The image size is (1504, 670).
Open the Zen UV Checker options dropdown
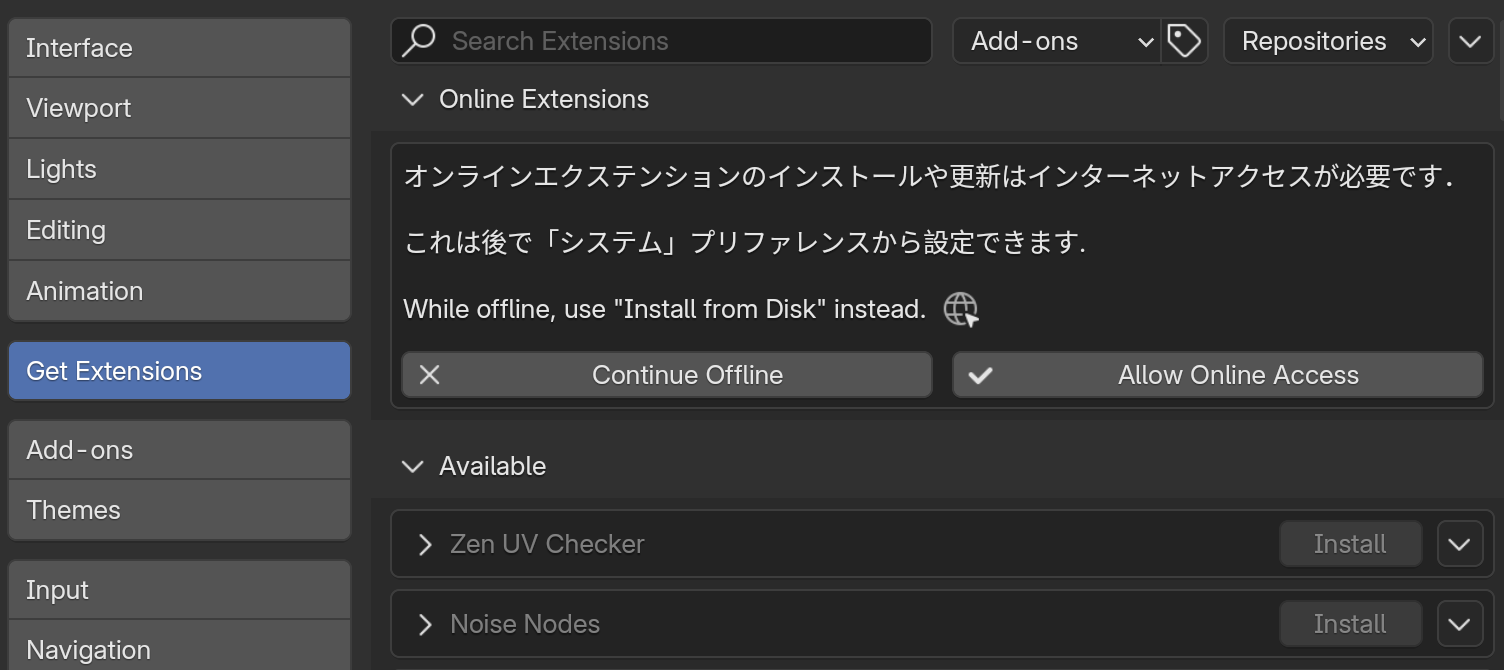[x=1460, y=543]
